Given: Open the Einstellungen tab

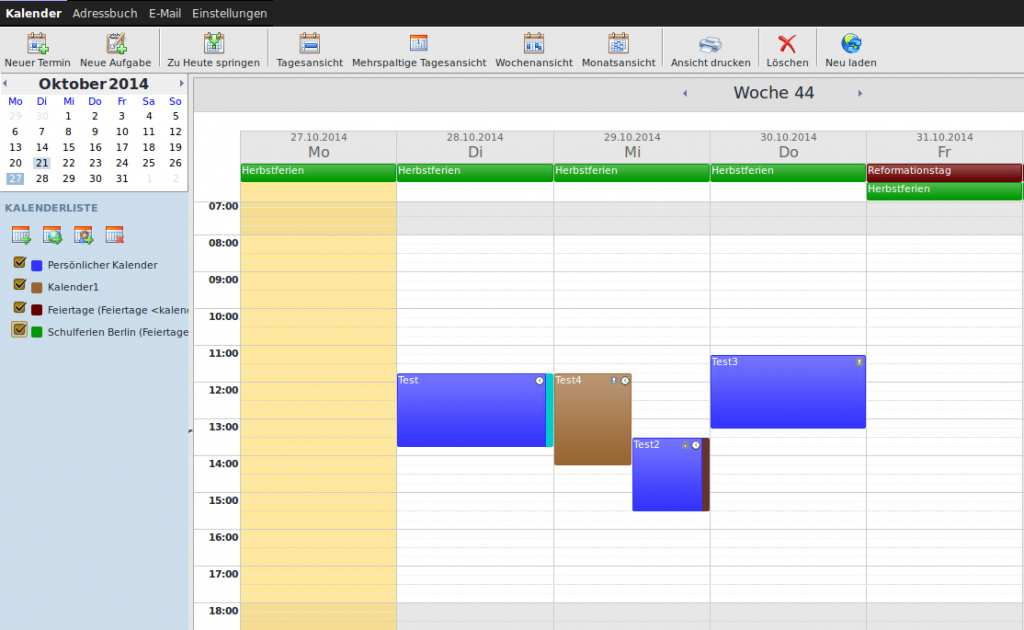Looking at the screenshot, I should point(229,14).
